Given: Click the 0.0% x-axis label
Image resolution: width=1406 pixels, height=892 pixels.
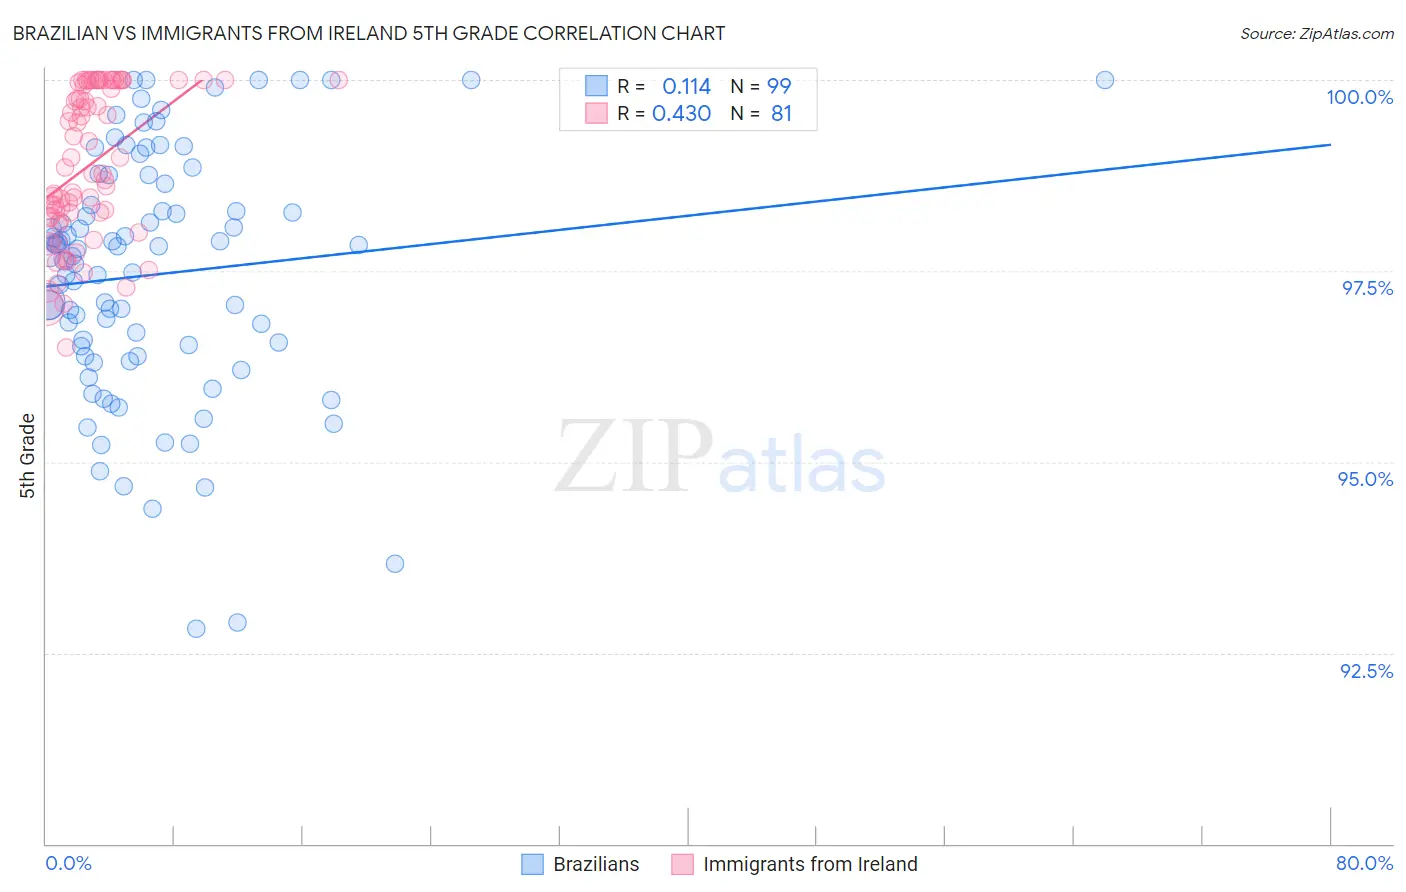Looking at the screenshot, I should 69,863.
